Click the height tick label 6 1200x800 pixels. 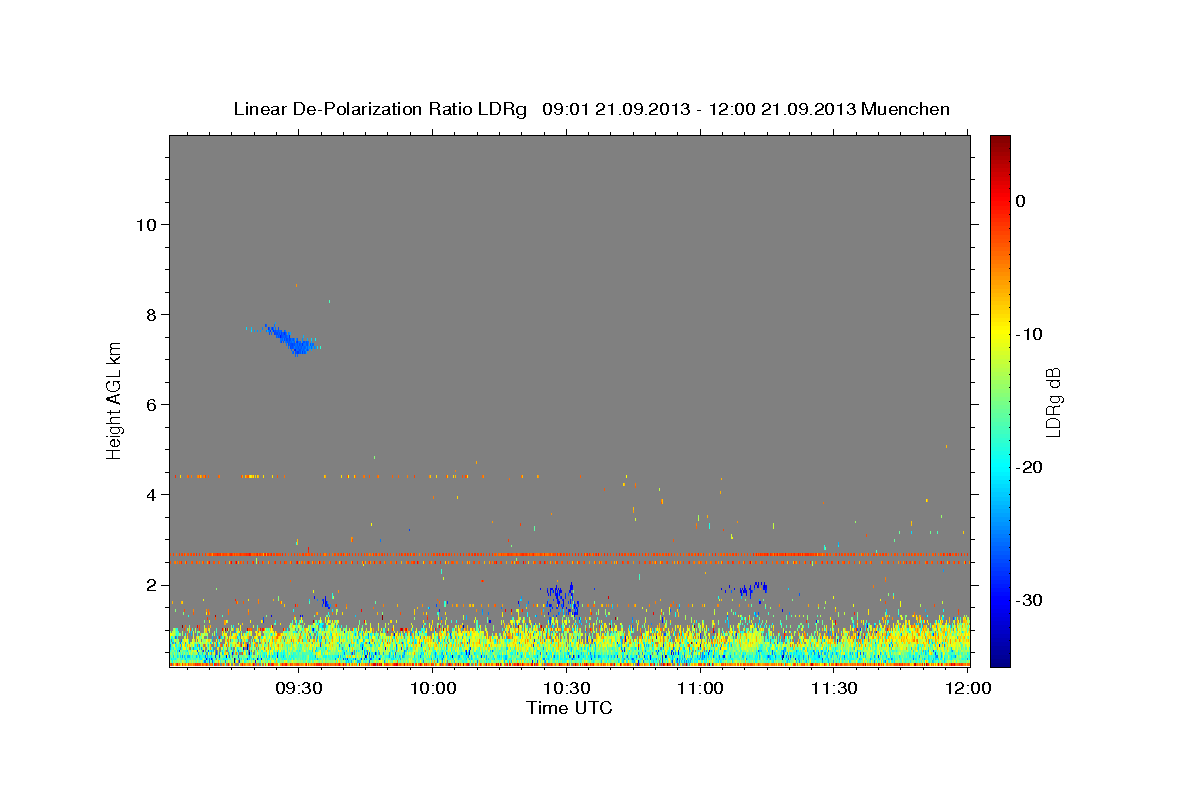coord(152,404)
